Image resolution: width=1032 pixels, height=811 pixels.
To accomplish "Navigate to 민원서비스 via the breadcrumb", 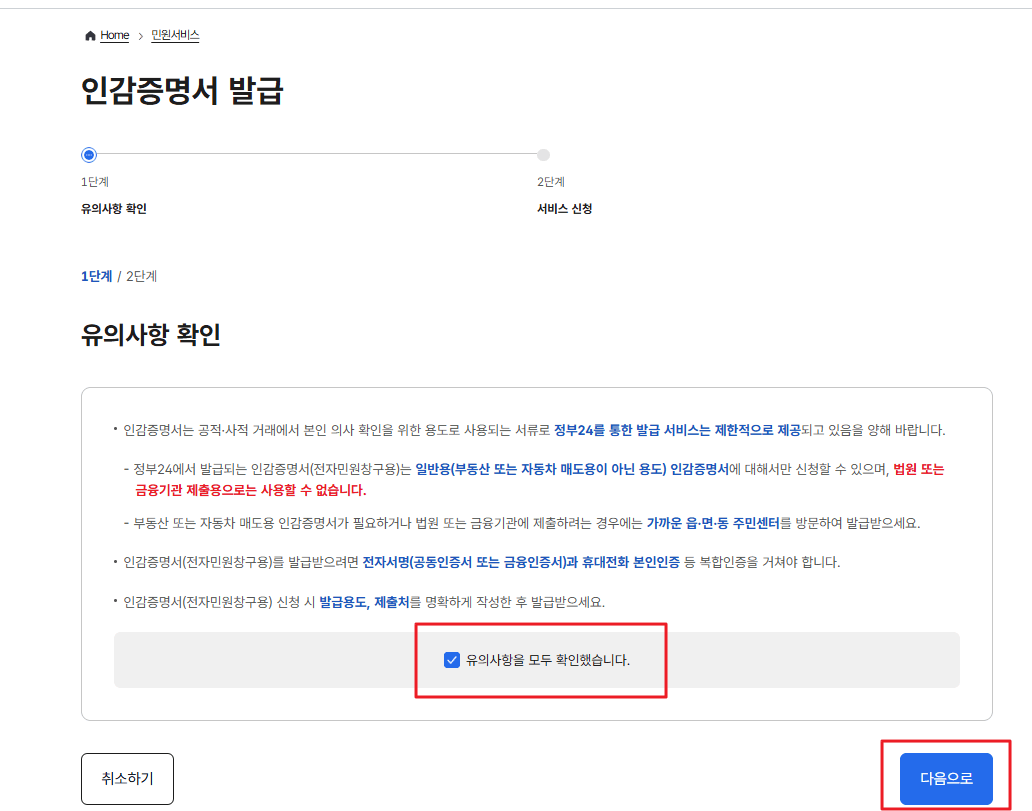I will tap(176, 35).
